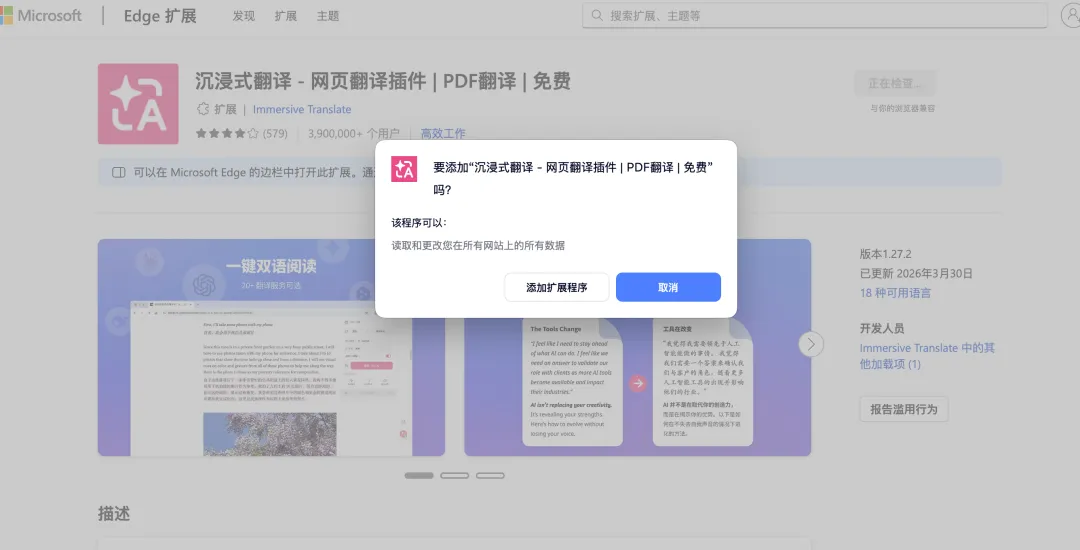Viewport: 1080px width, 550px height.
Task: Select the third carousel page indicator
Action: pos(490,475)
